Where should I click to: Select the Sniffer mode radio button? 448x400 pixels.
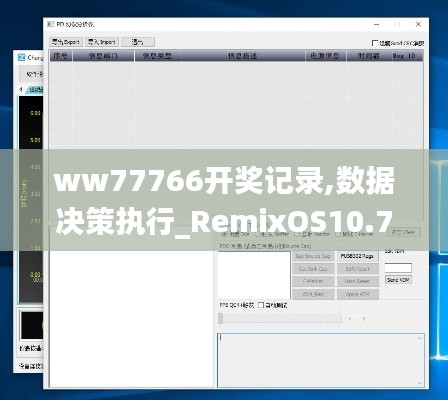point(257,234)
